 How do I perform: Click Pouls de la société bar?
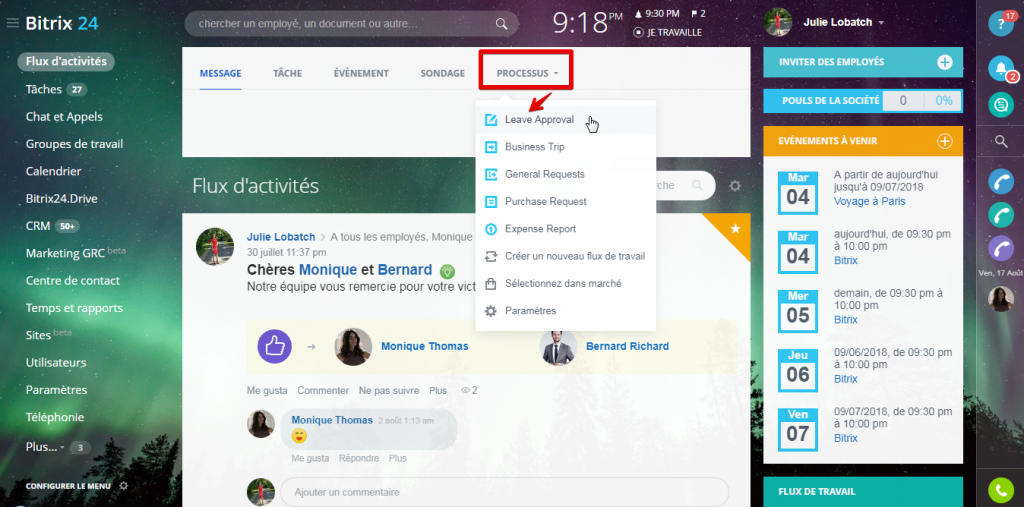(863, 101)
